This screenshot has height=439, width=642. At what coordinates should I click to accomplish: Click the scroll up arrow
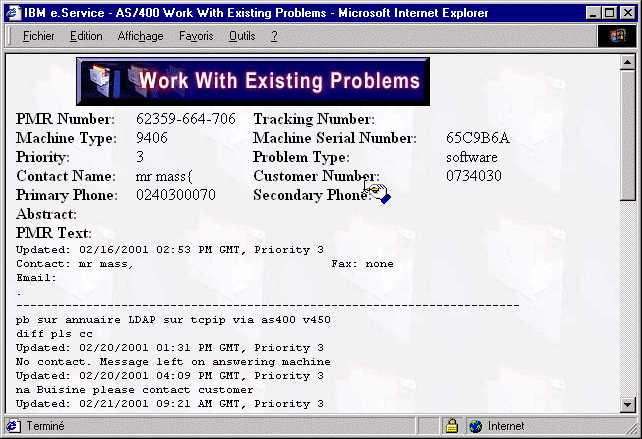(x=627, y=62)
